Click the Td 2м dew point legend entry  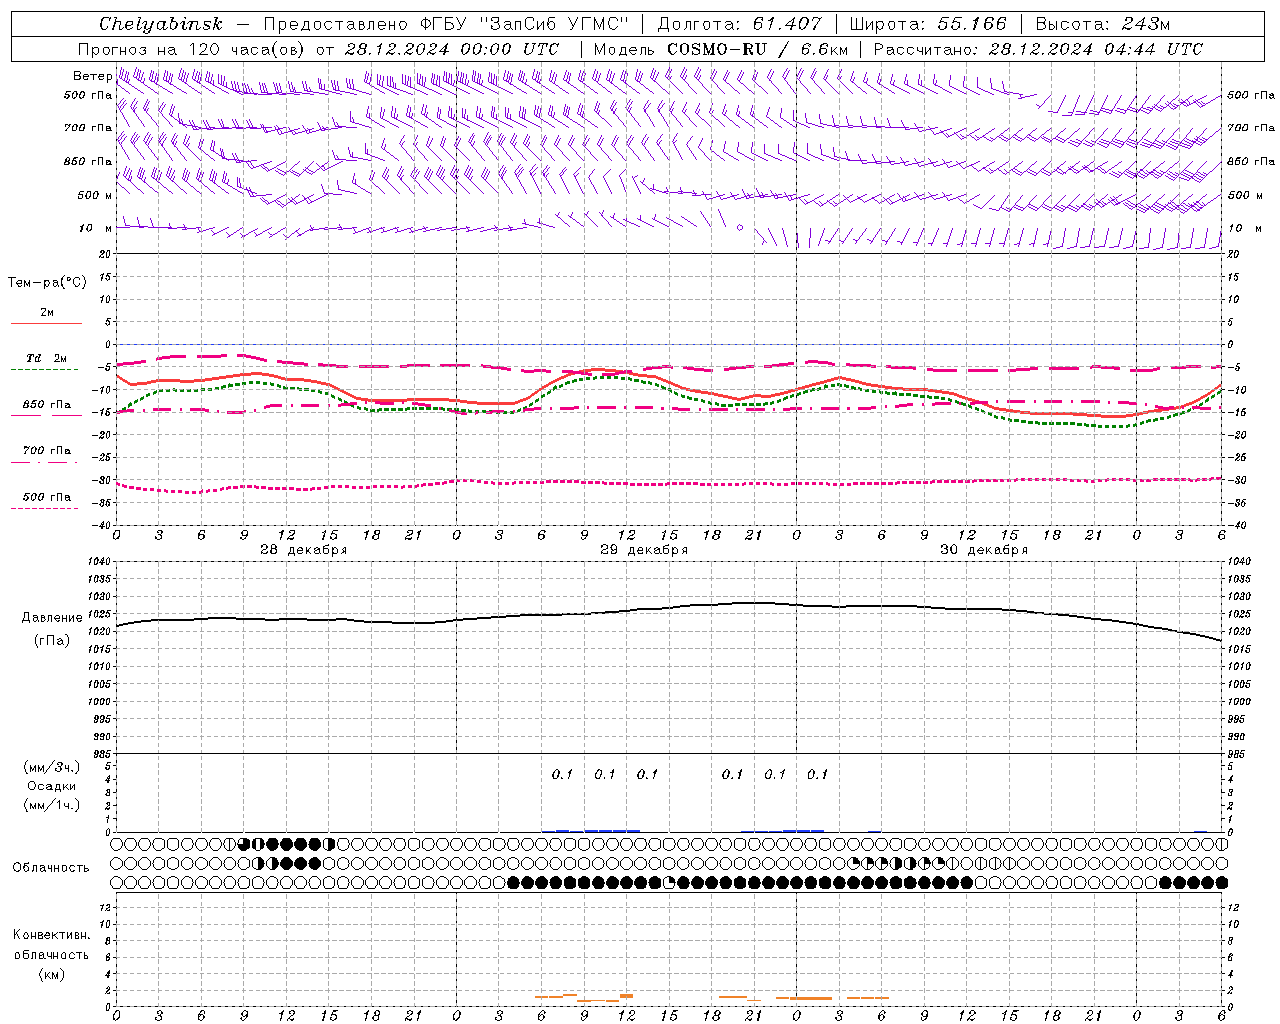pos(47,358)
